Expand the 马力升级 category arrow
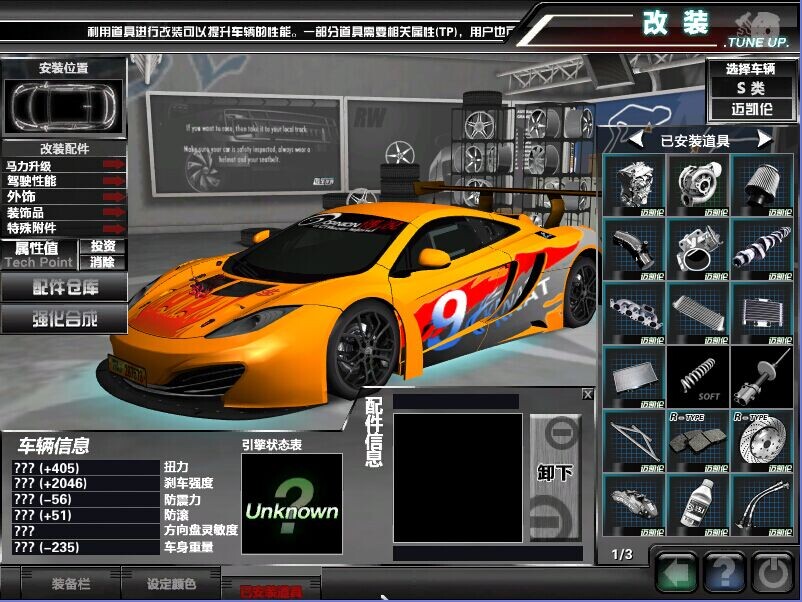Viewport: 802px width, 602px height. 113,166
